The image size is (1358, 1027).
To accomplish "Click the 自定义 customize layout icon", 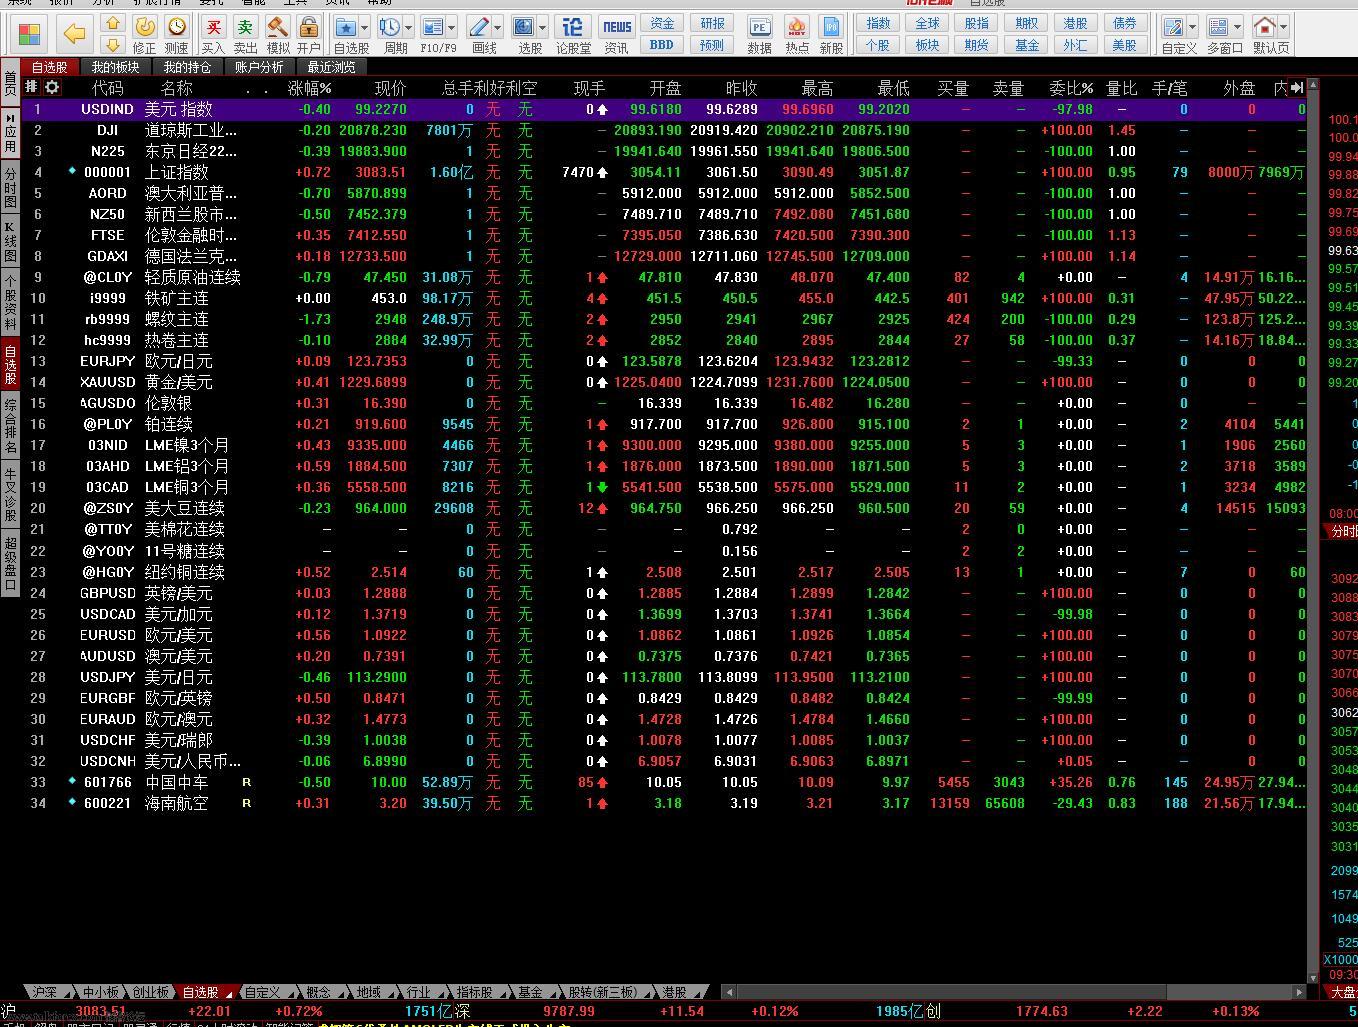I will (1174, 27).
